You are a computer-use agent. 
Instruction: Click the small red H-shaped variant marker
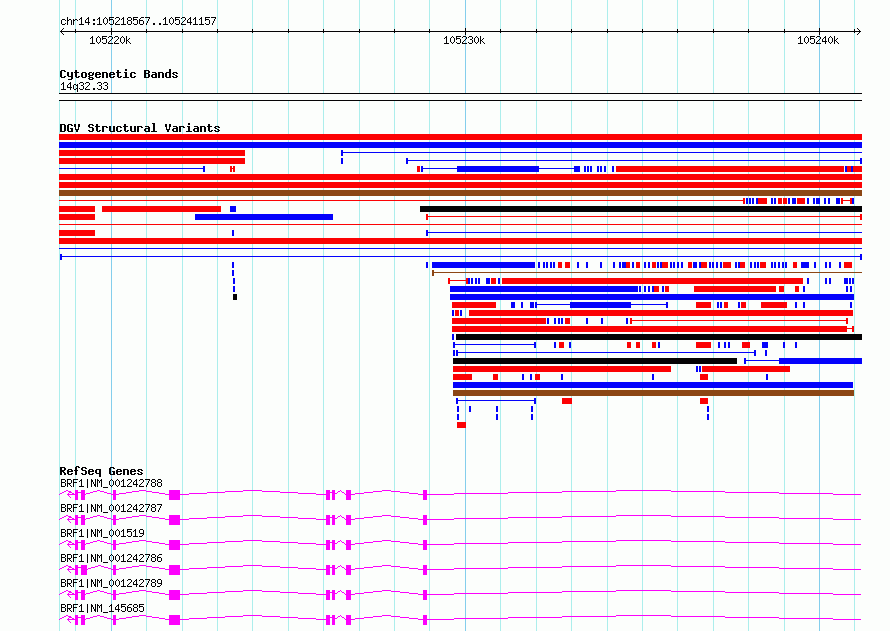[232, 169]
